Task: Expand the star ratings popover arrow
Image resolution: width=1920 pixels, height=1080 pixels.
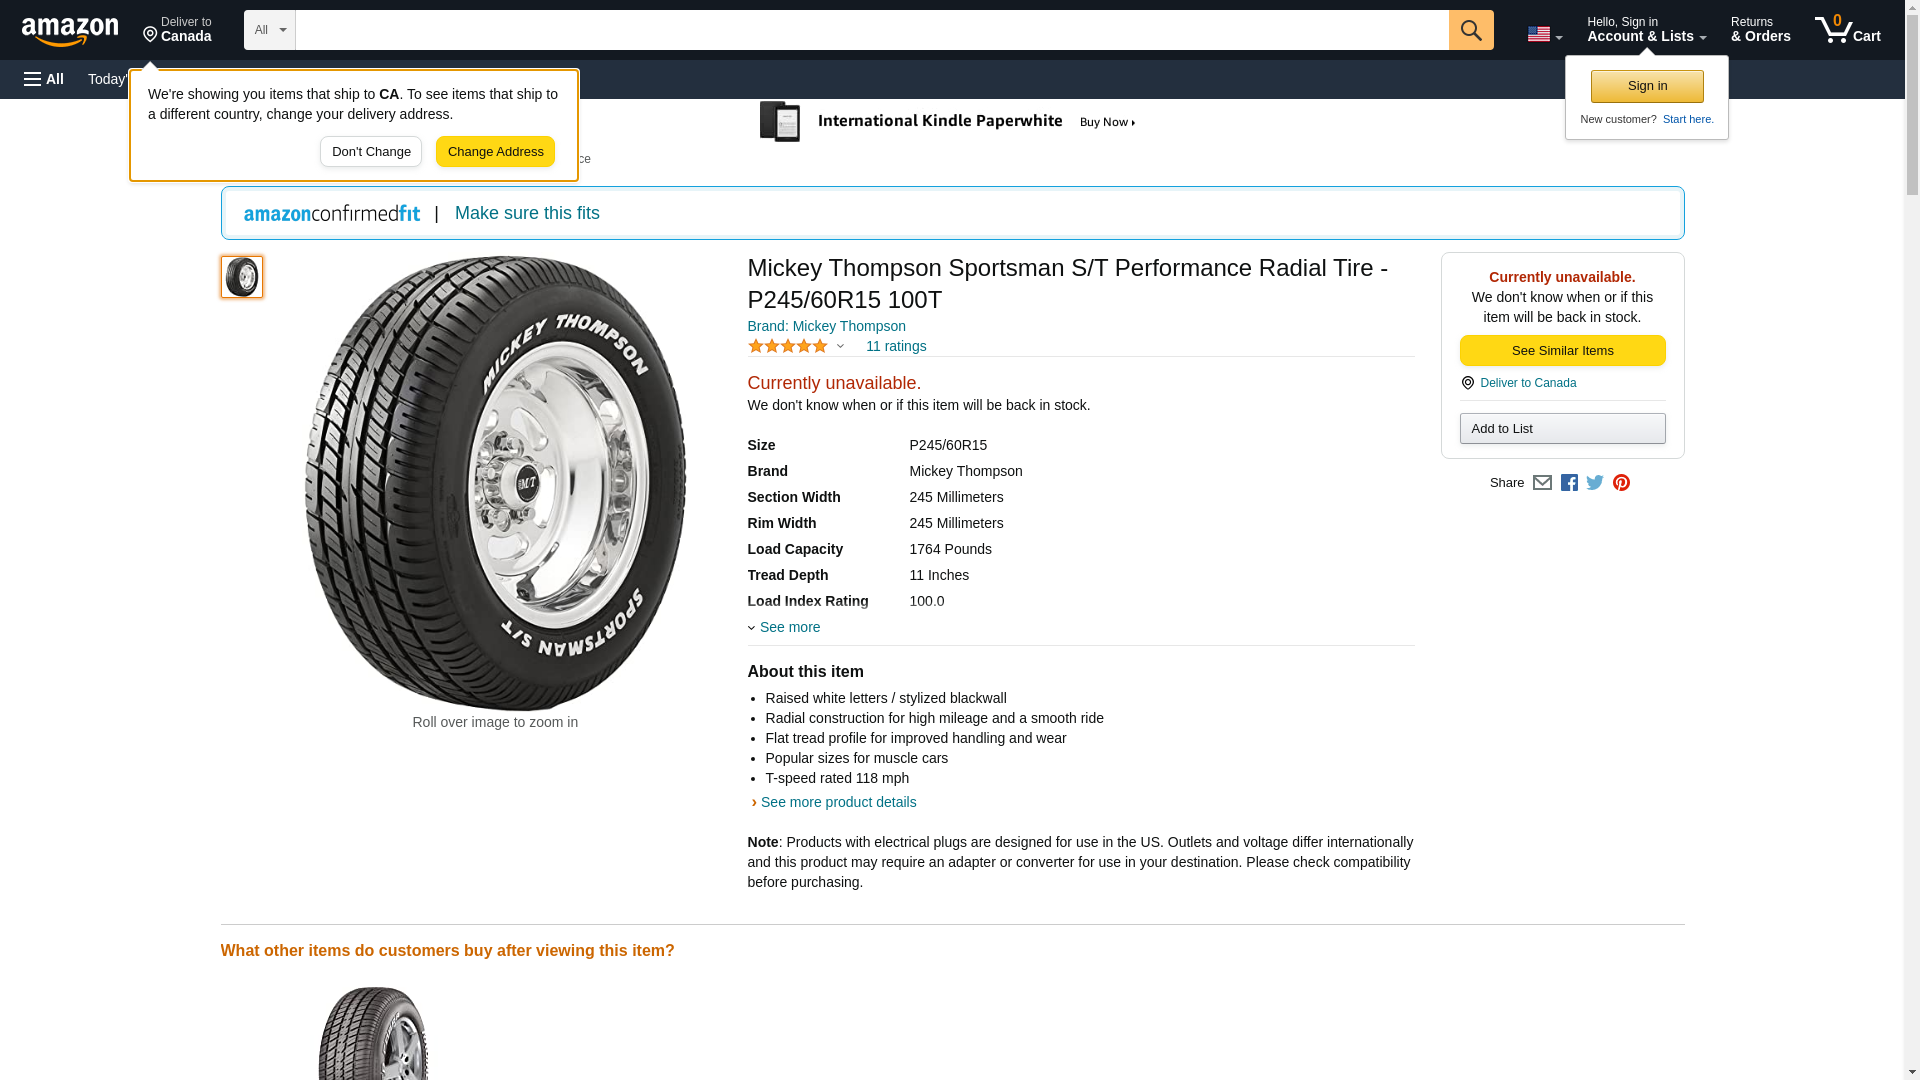Action: pyautogui.click(x=840, y=347)
